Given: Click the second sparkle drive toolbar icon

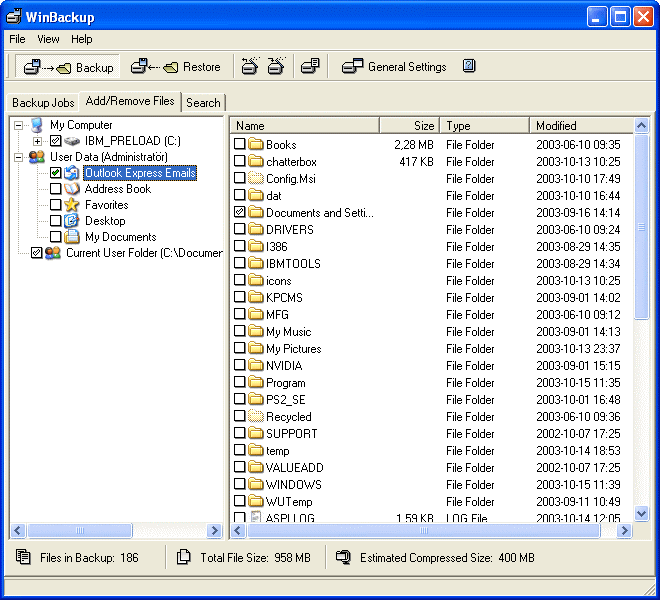Looking at the screenshot, I should pos(277,66).
